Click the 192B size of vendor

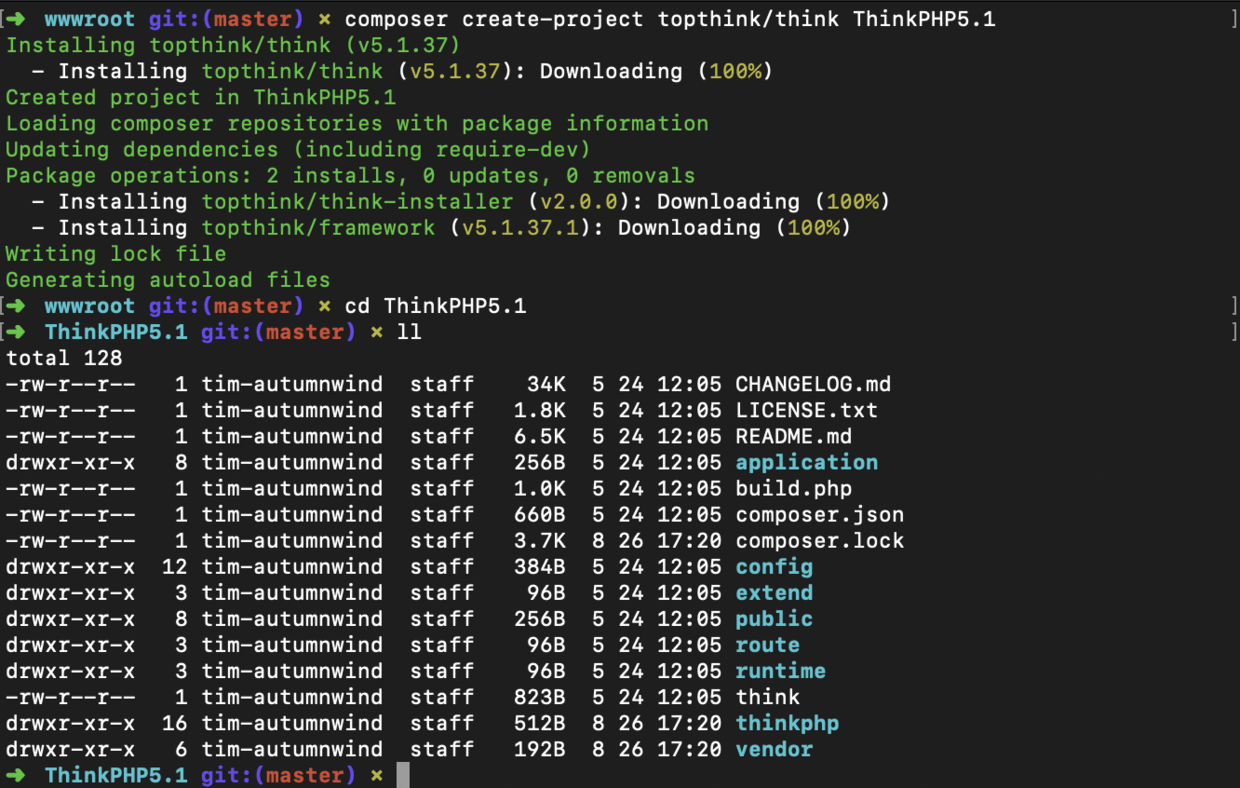coord(540,748)
